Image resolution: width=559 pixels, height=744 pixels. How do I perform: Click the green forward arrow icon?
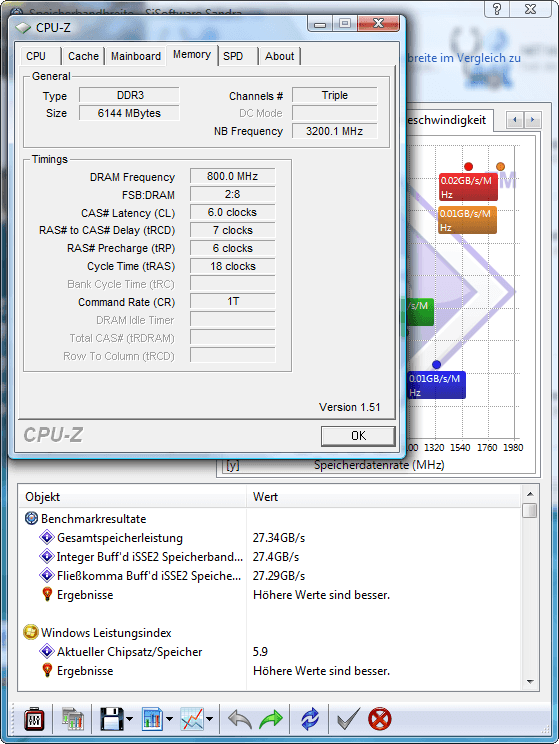pyautogui.click(x=270, y=719)
